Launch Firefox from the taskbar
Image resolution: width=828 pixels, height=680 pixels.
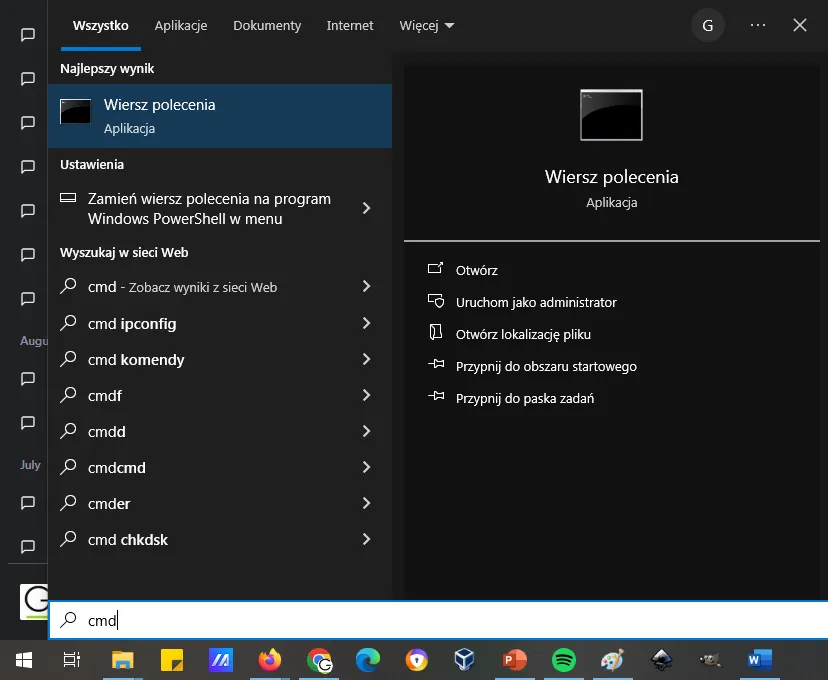270,660
